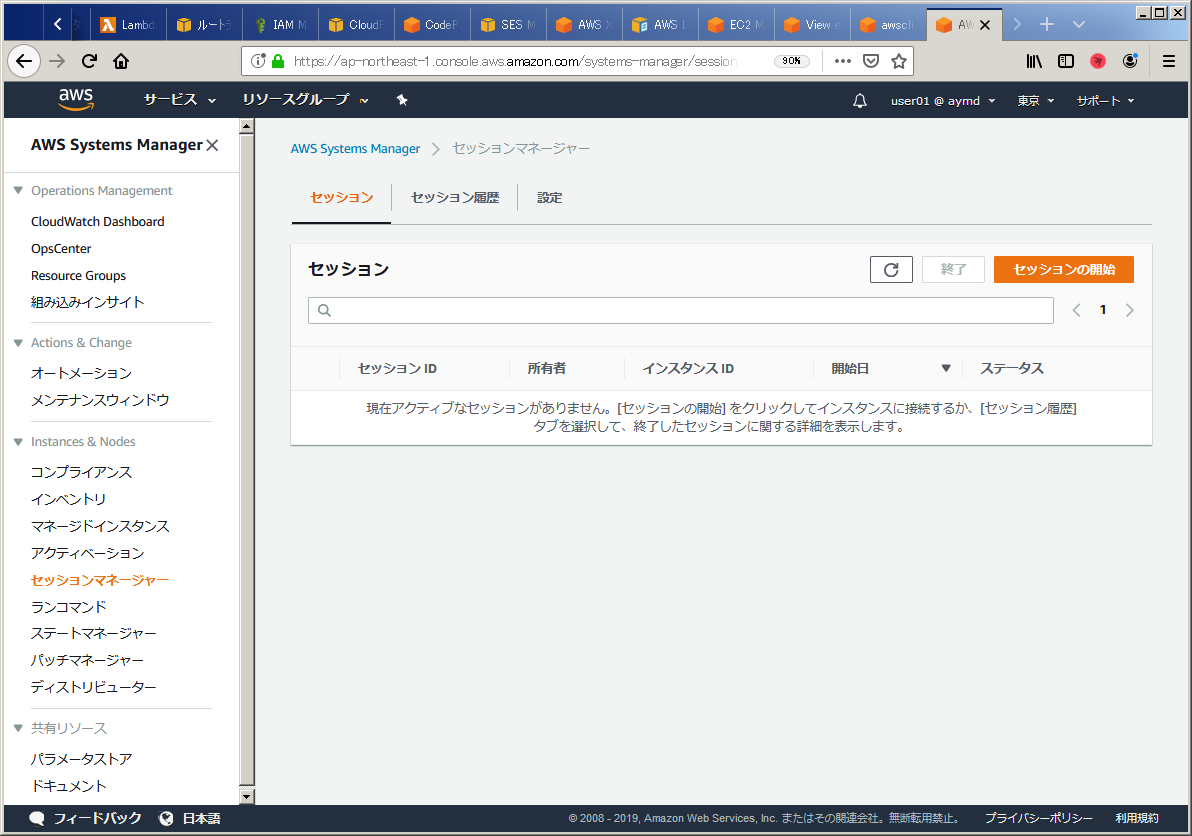Image resolution: width=1192 pixels, height=836 pixels.
Task: Click the red extension icon
Action: (x=1098, y=62)
